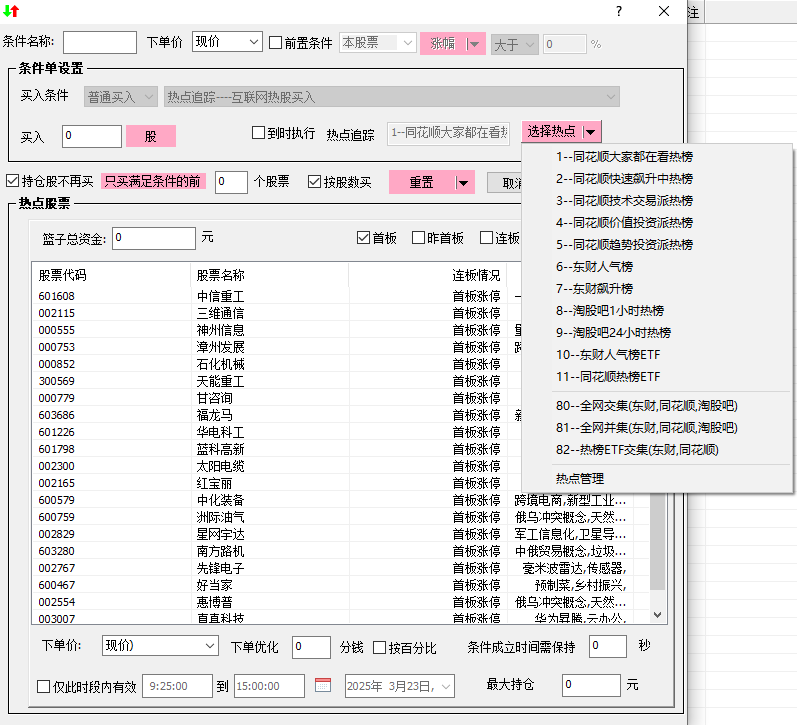Expand the bottom 下单价 现价) combo box

coord(160,647)
